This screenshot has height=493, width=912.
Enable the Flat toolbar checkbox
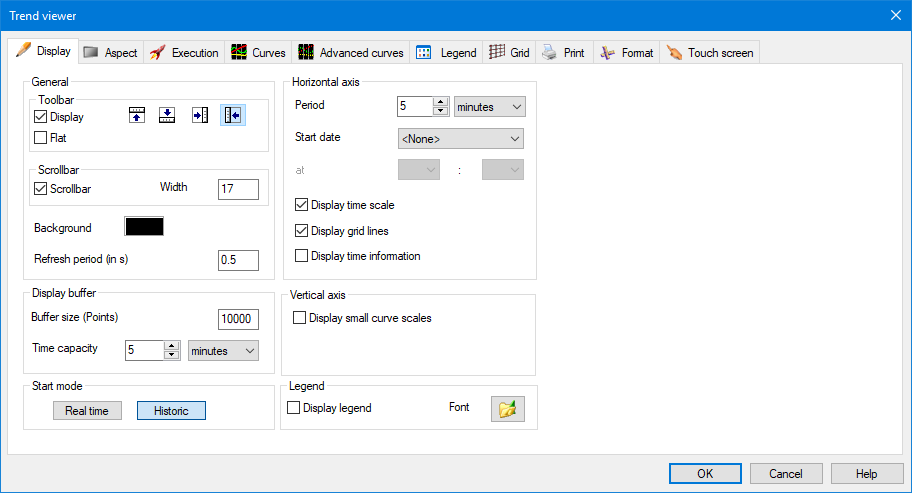point(41,138)
